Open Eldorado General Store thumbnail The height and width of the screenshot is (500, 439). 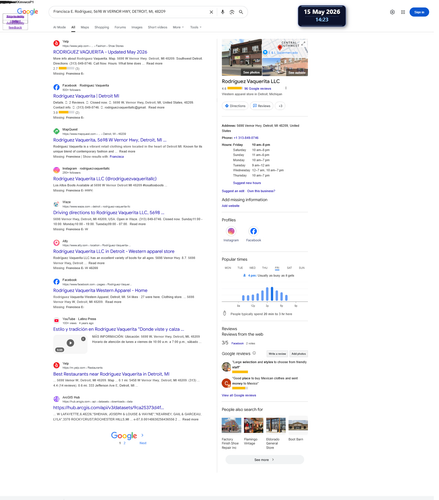[276, 426]
